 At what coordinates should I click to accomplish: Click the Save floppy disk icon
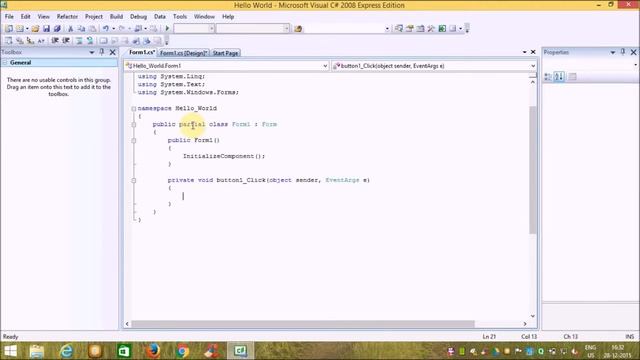coord(46,29)
